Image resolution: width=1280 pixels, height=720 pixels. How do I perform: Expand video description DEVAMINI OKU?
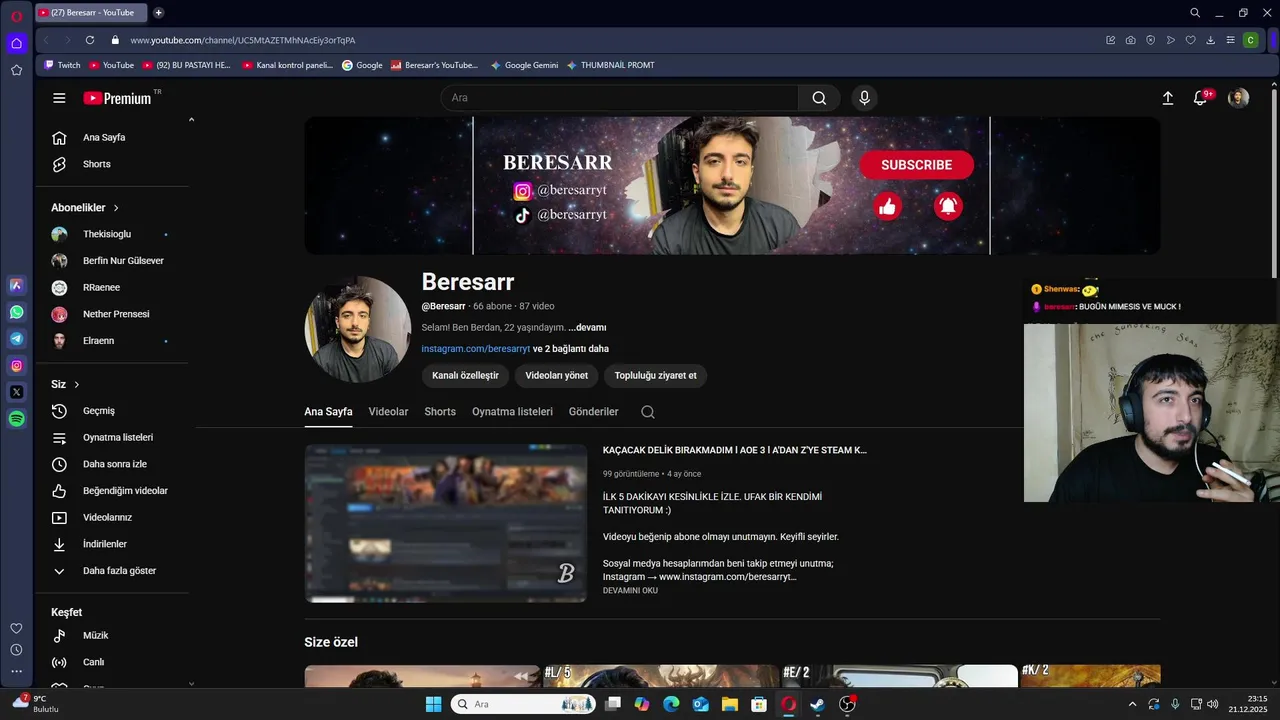point(630,591)
